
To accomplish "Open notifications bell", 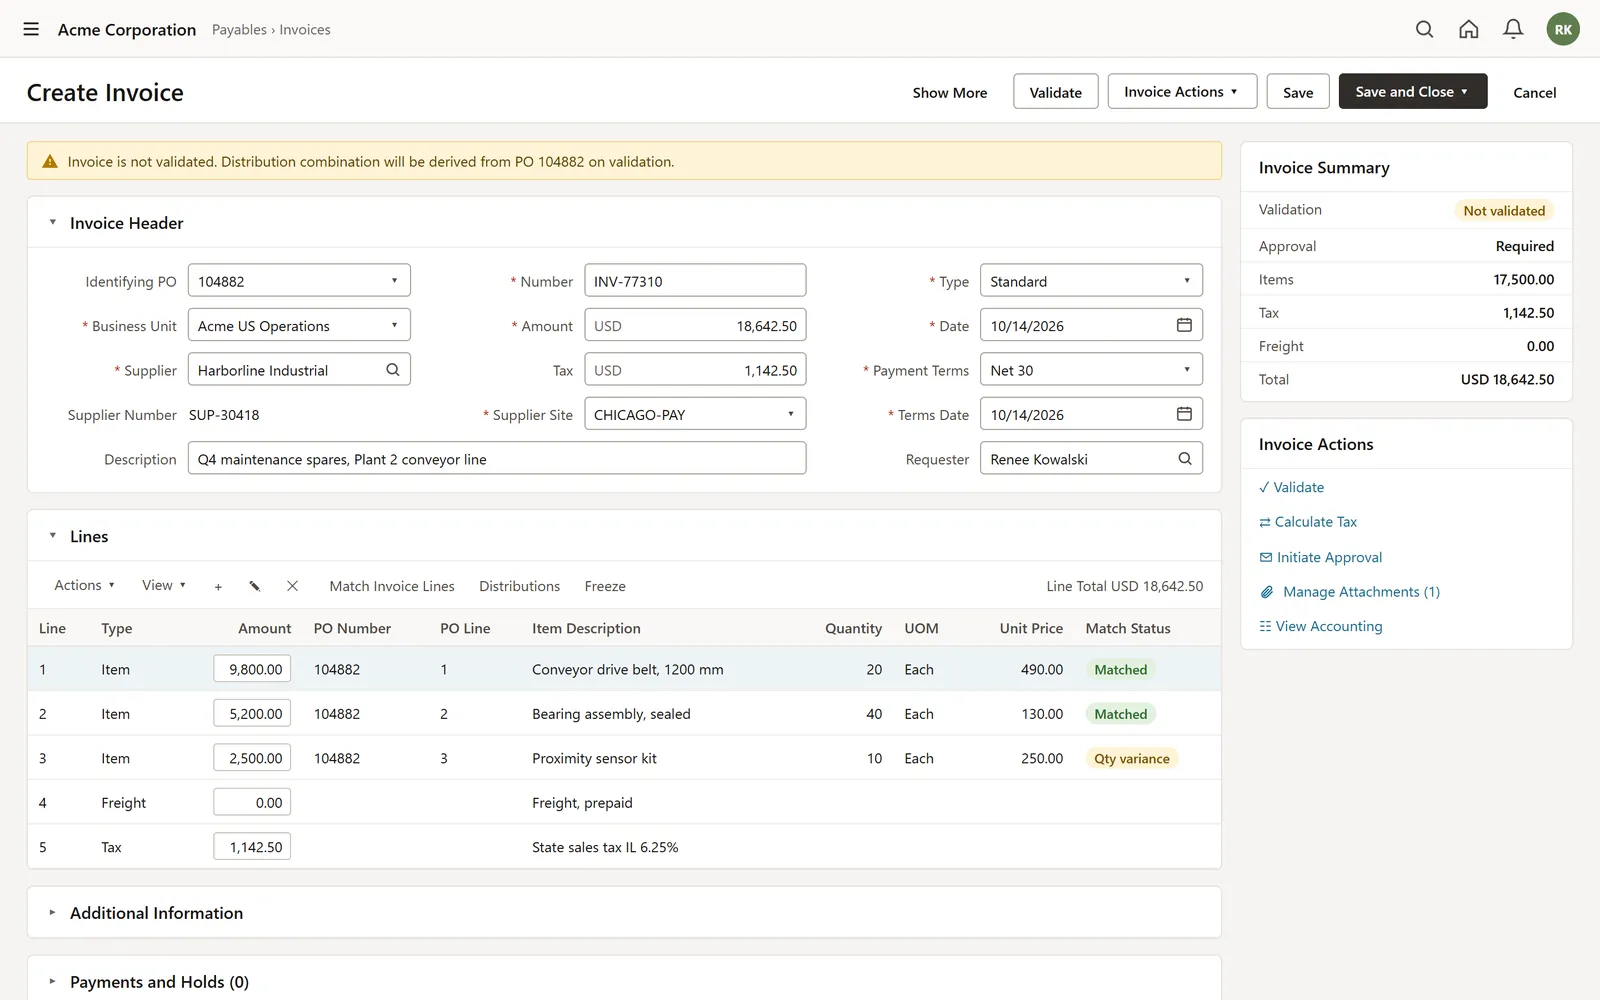I will (1513, 29).
